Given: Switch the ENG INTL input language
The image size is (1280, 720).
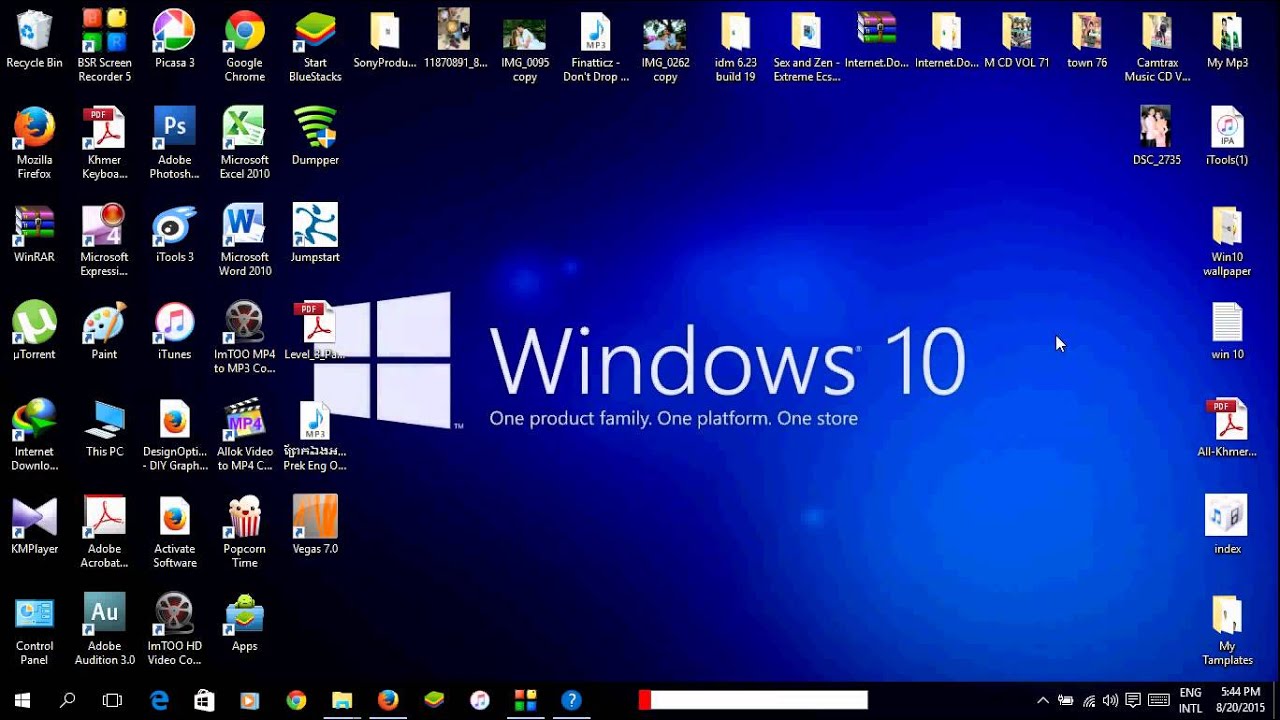Looking at the screenshot, I should coord(1190,700).
